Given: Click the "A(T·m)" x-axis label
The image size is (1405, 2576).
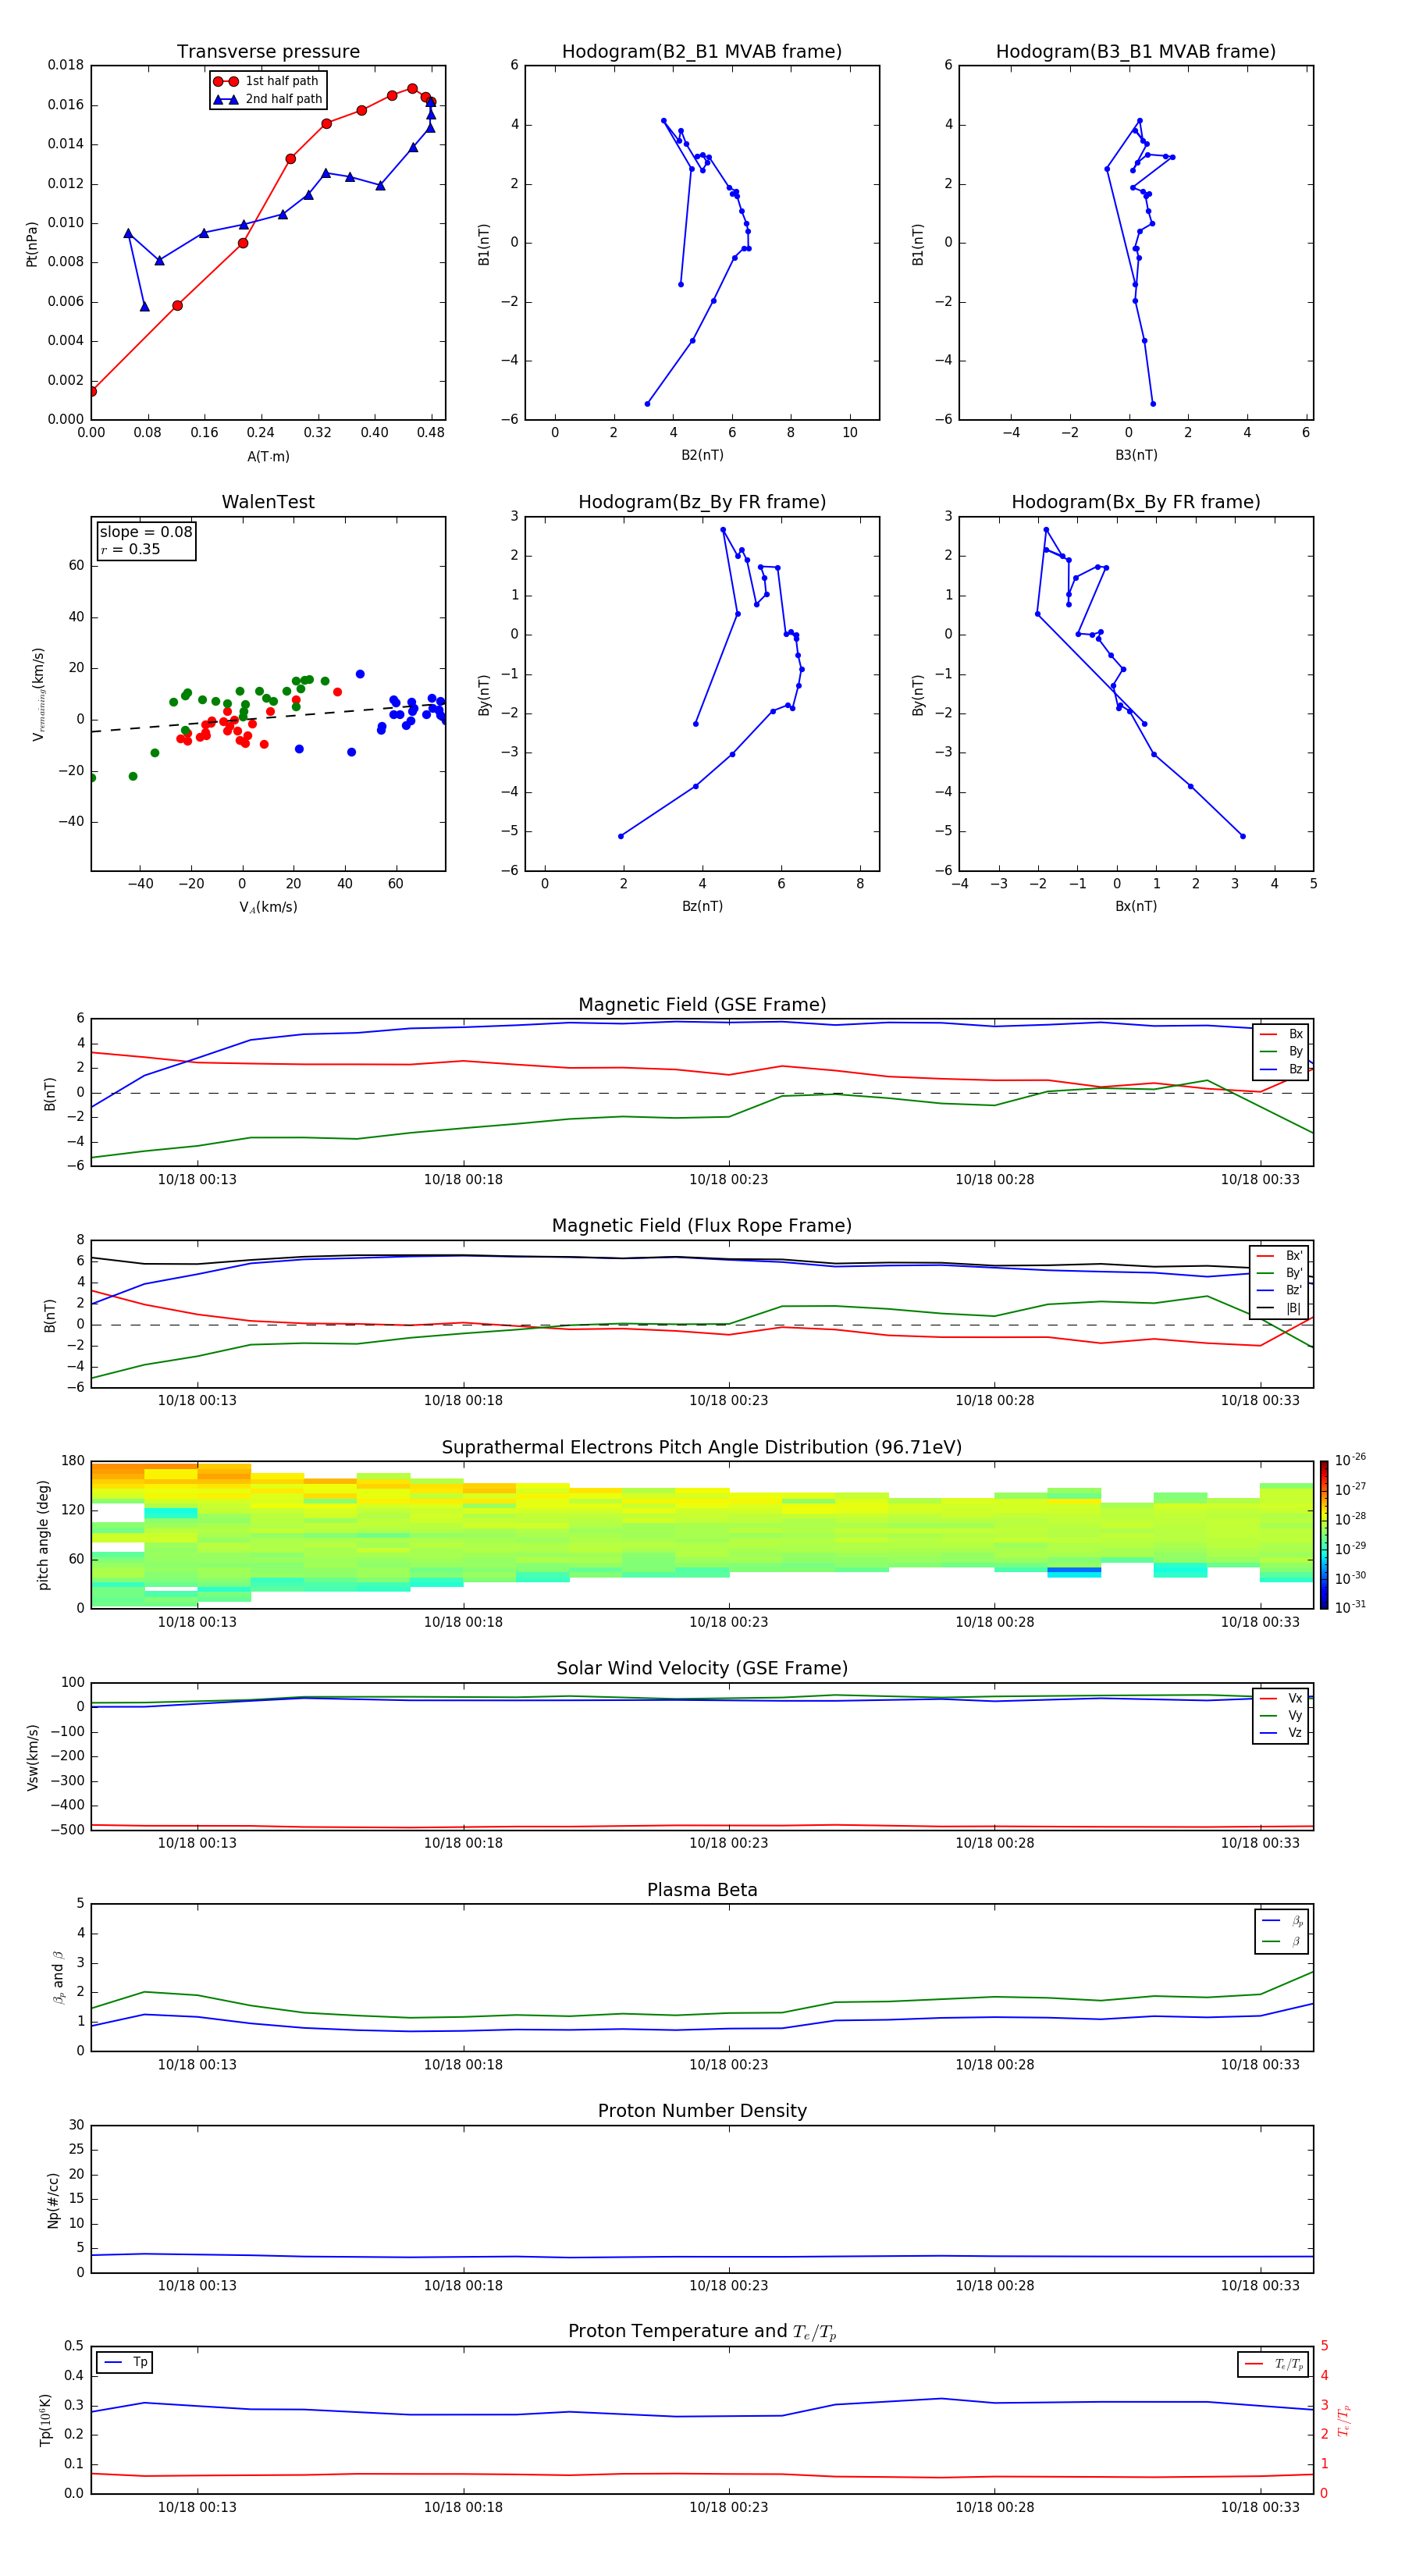Looking at the screenshot, I should [x=268, y=456].
